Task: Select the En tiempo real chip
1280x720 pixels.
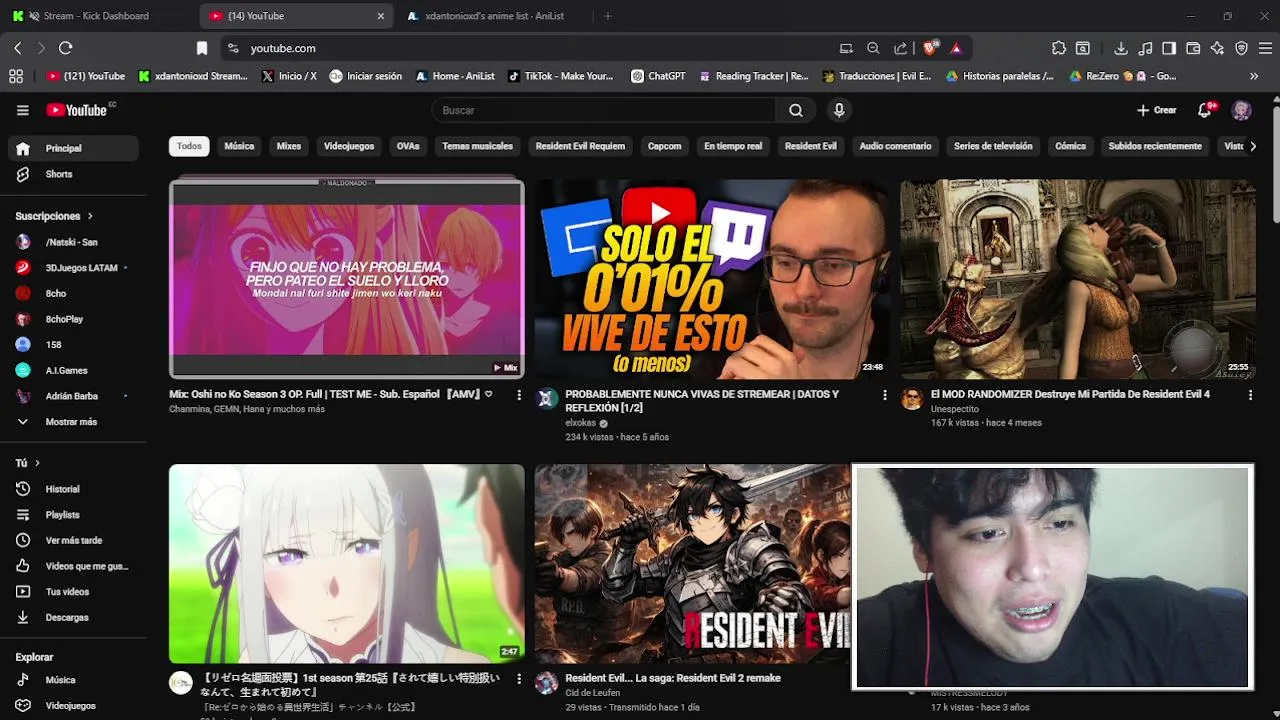Action: 733,146
